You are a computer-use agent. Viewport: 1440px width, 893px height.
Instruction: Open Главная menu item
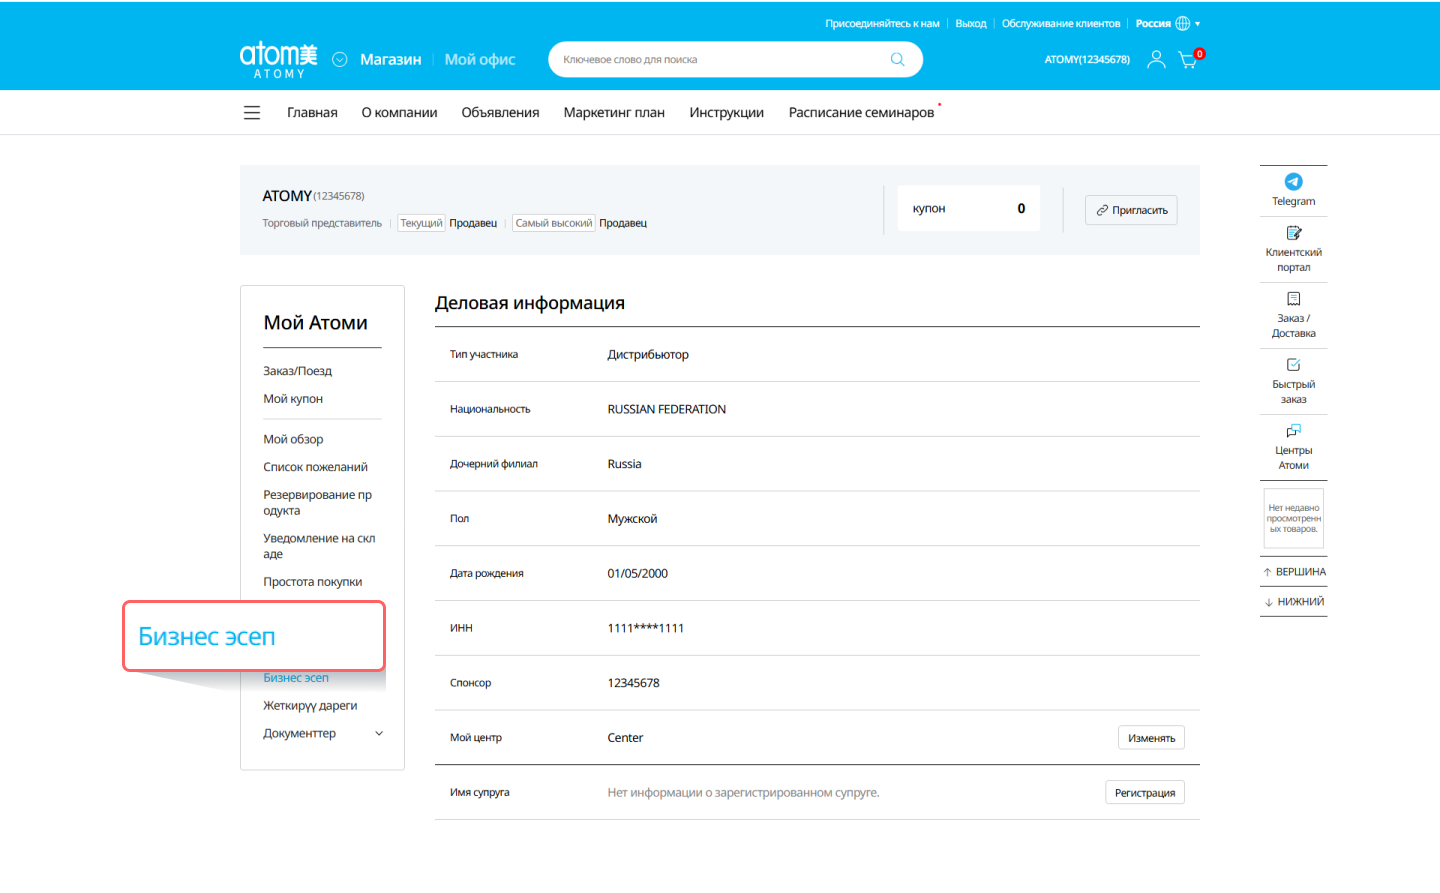click(312, 113)
